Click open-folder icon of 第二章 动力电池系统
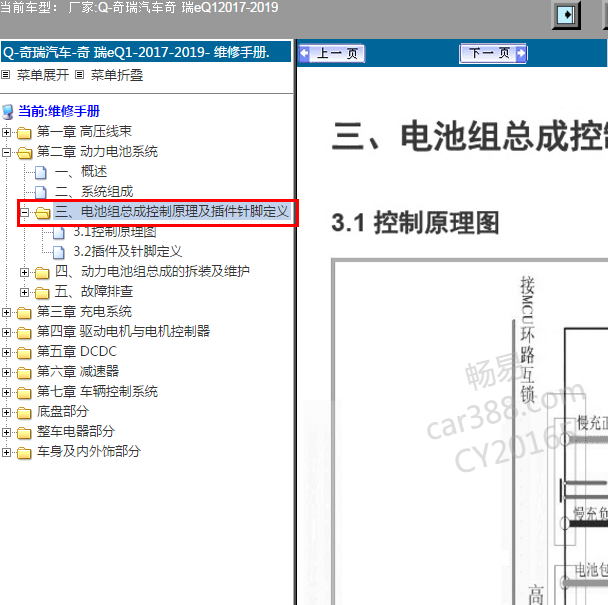Viewport: 608px width, 605px height. pos(24,153)
